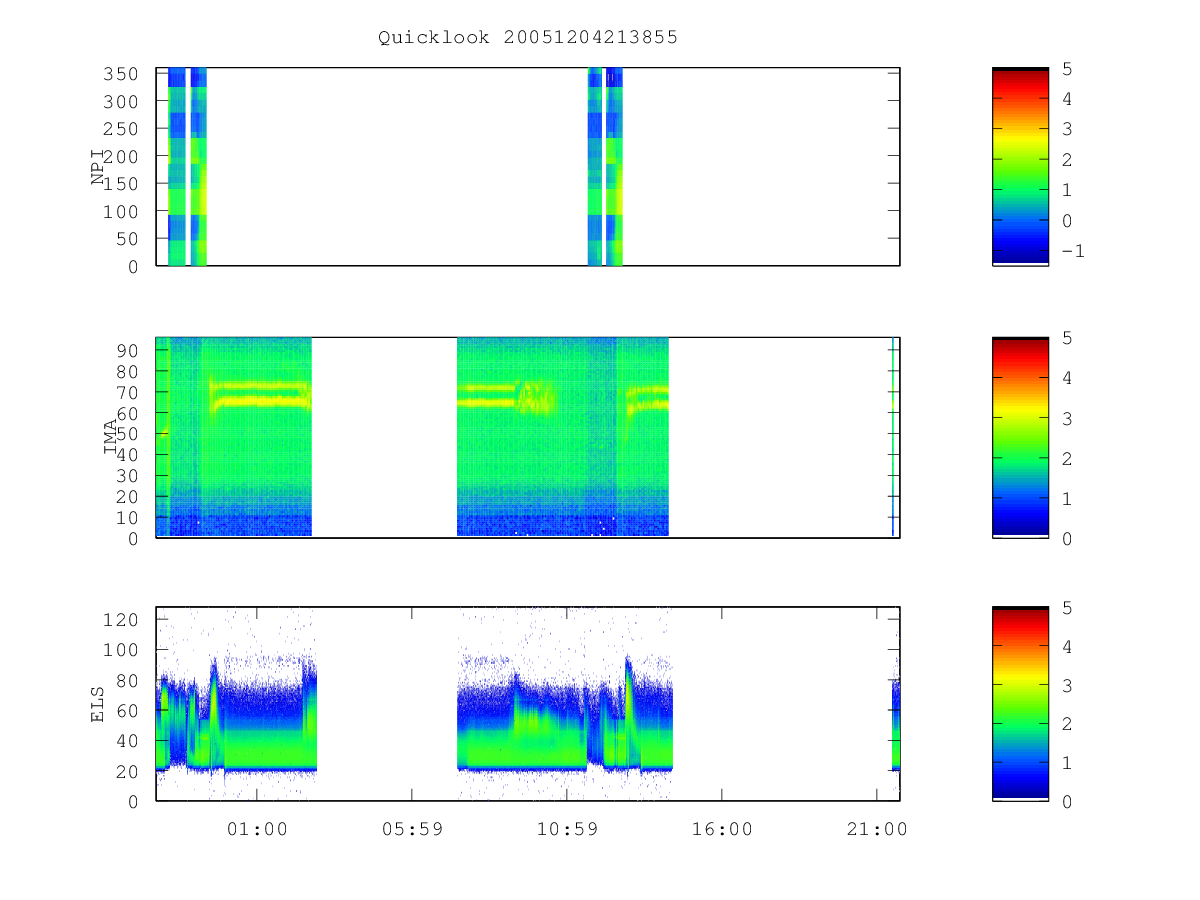Click the 21:00 time tick label
1200x900 pixels.
coord(877,828)
